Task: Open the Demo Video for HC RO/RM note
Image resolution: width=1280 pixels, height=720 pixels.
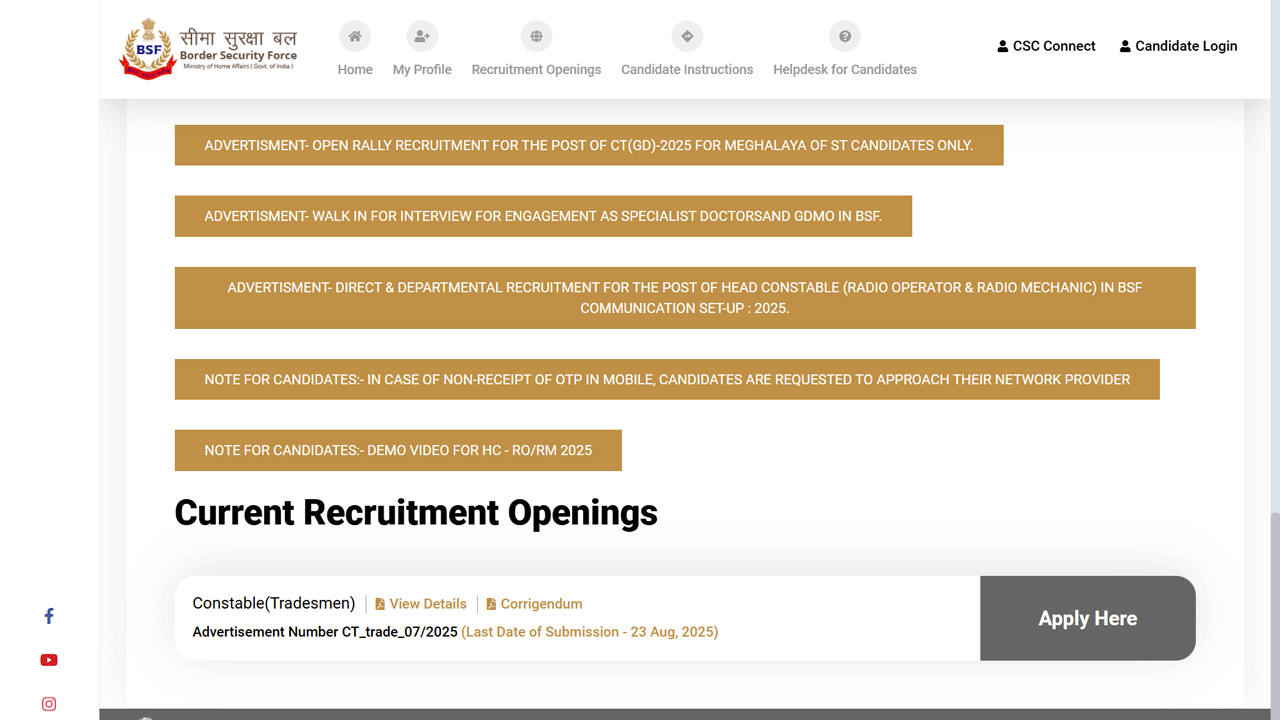Action: (x=398, y=450)
